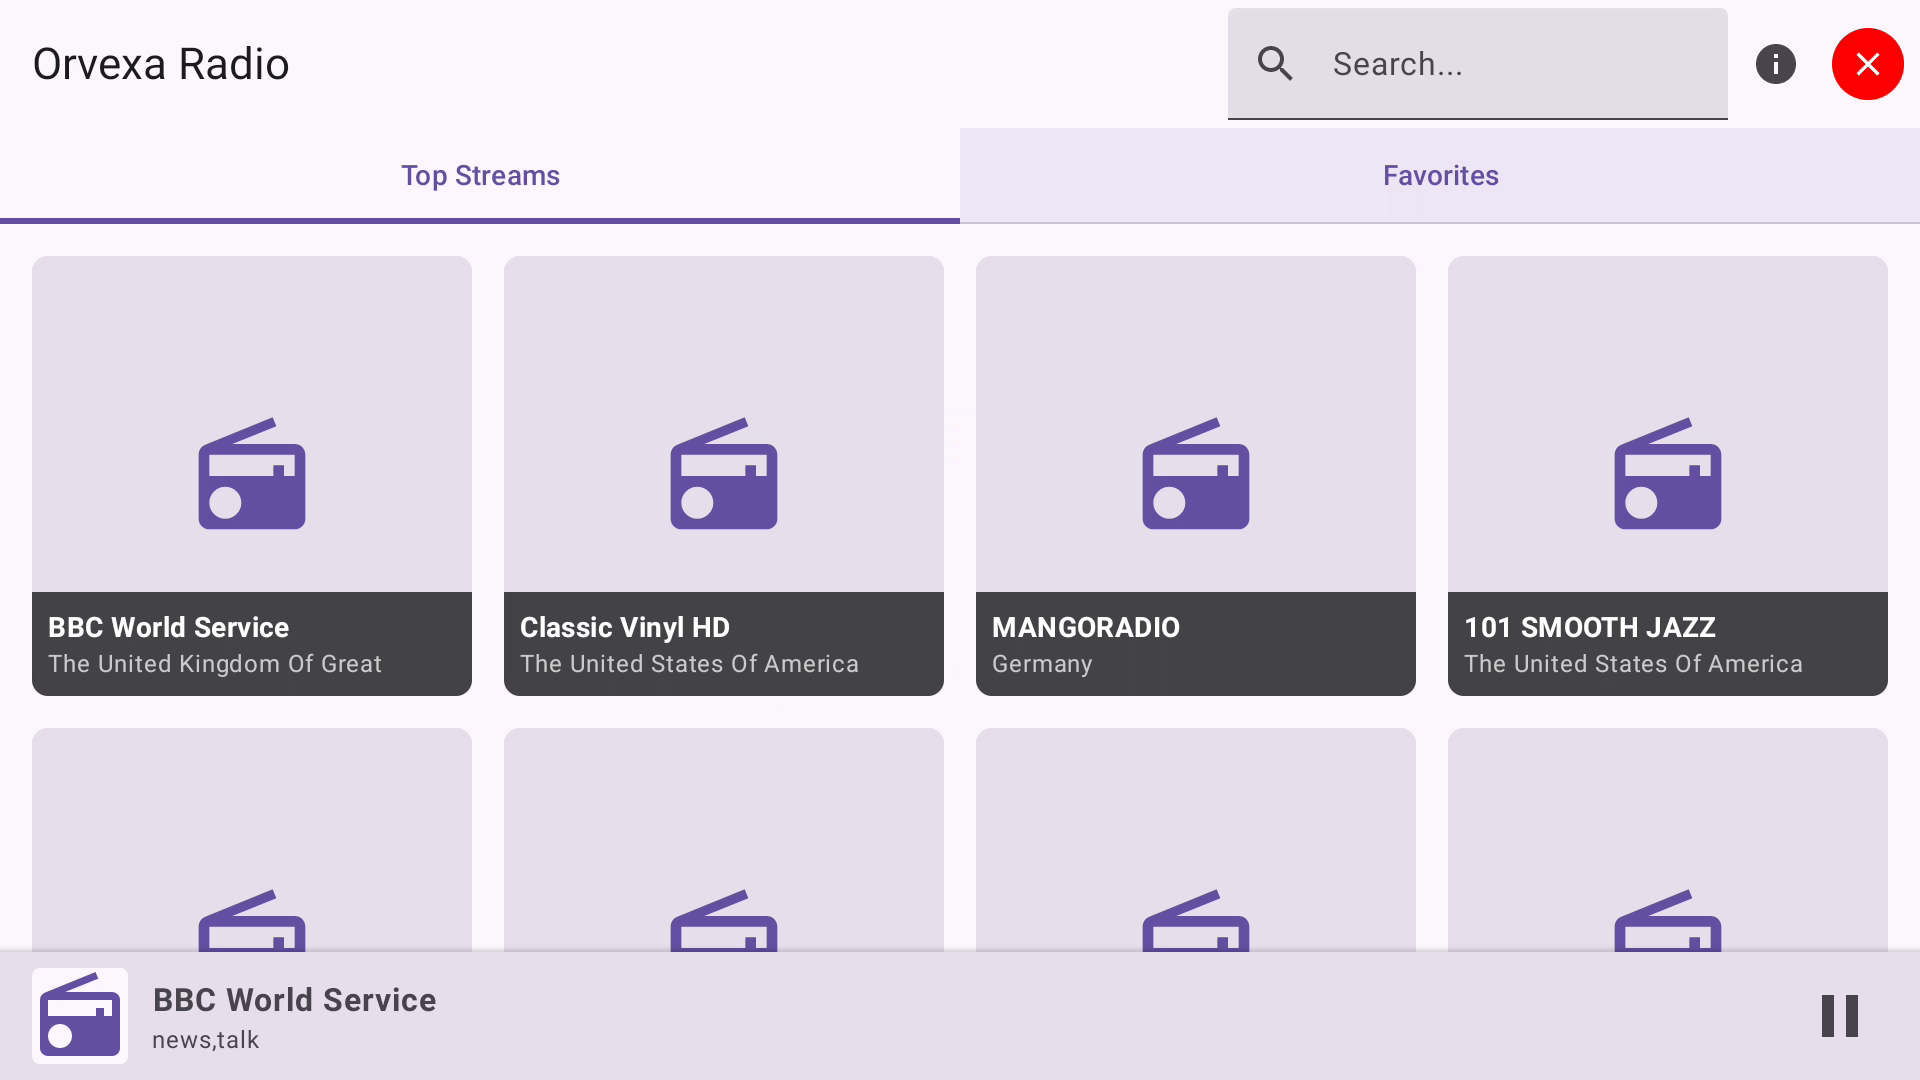This screenshot has height=1080, width=1920.
Task: Open the station card below BBC World Service
Action: click(252, 840)
